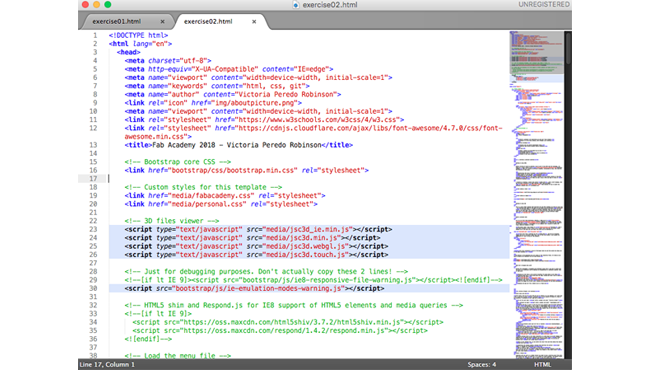Click the media/fabacademy.css link line
The image size is (650, 370).
click(225, 196)
